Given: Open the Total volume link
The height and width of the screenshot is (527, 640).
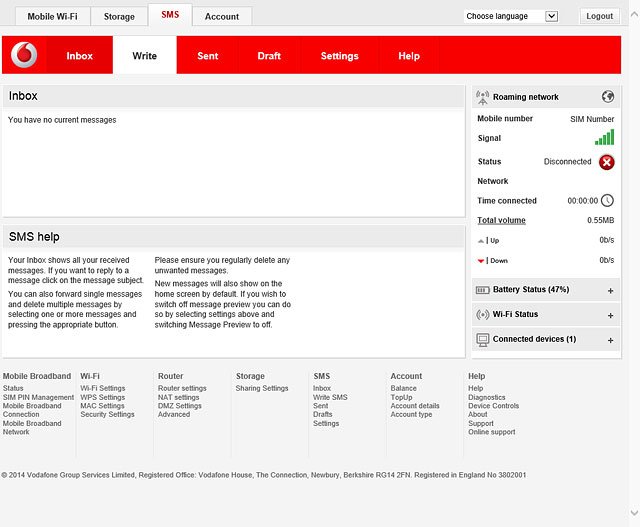Looking at the screenshot, I should pos(501,220).
